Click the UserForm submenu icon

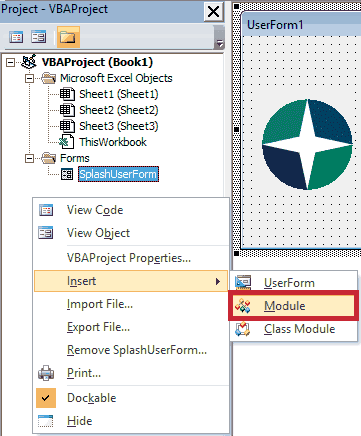pos(243,282)
